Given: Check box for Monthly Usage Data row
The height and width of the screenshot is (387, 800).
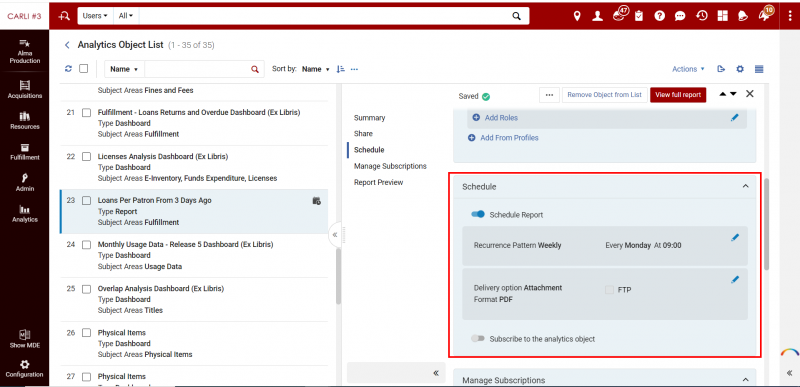Looking at the screenshot, I should pos(86,245).
